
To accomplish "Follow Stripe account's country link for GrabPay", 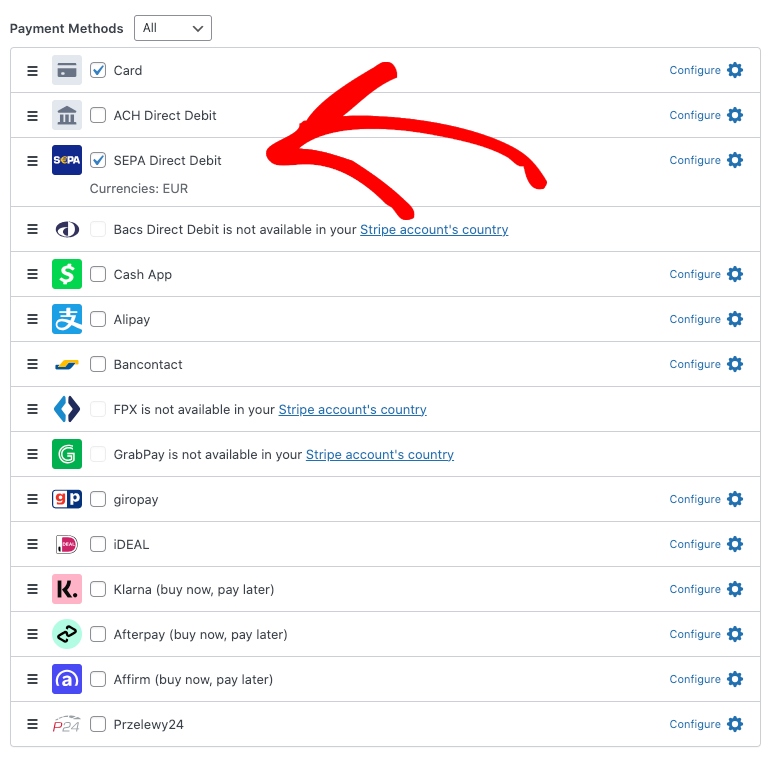I will pos(380,454).
